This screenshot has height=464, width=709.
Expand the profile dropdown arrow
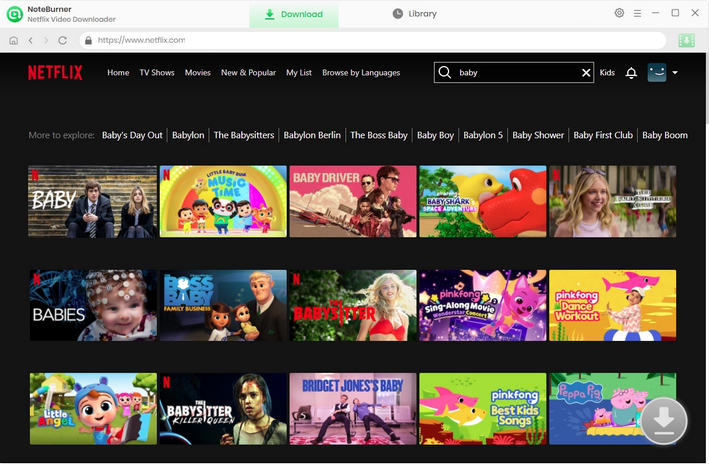pos(675,72)
